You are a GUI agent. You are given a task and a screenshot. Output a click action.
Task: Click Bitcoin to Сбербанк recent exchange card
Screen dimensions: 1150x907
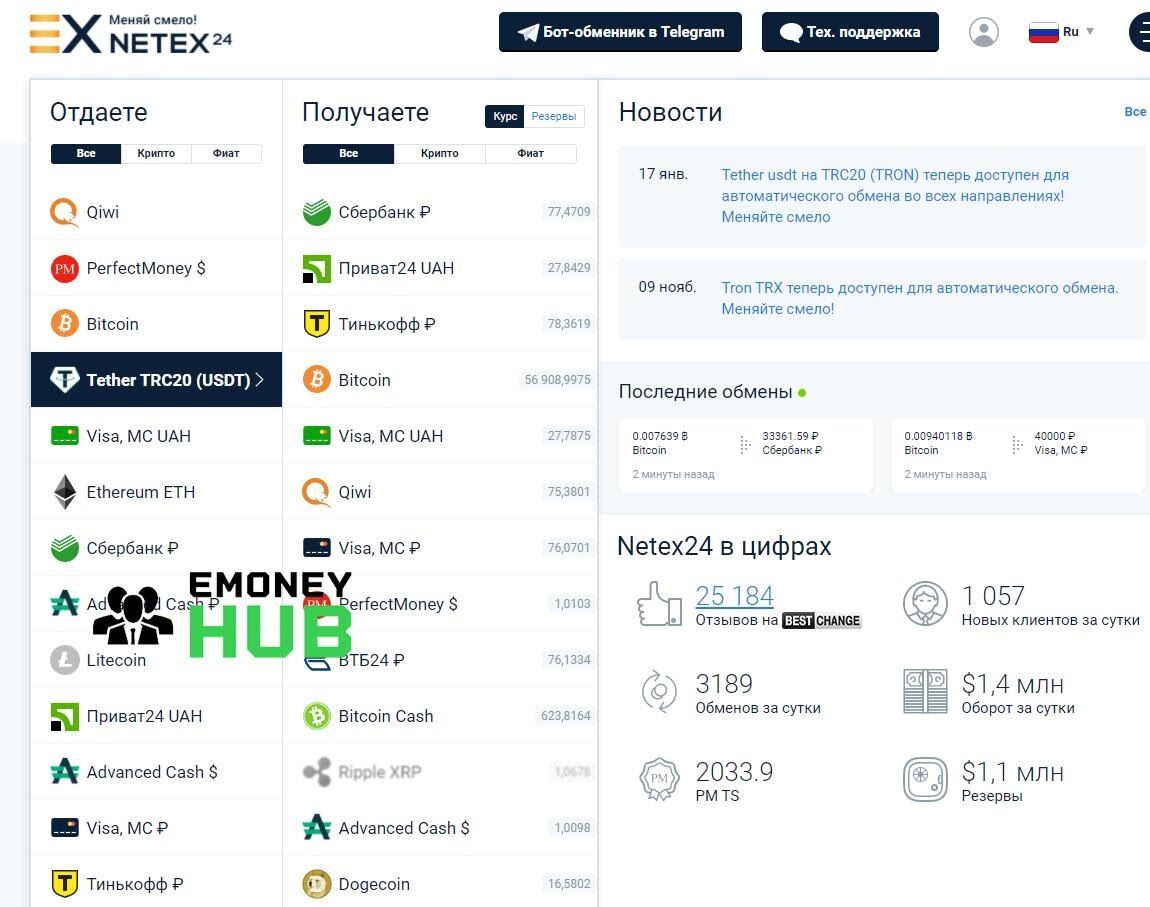coord(745,455)
